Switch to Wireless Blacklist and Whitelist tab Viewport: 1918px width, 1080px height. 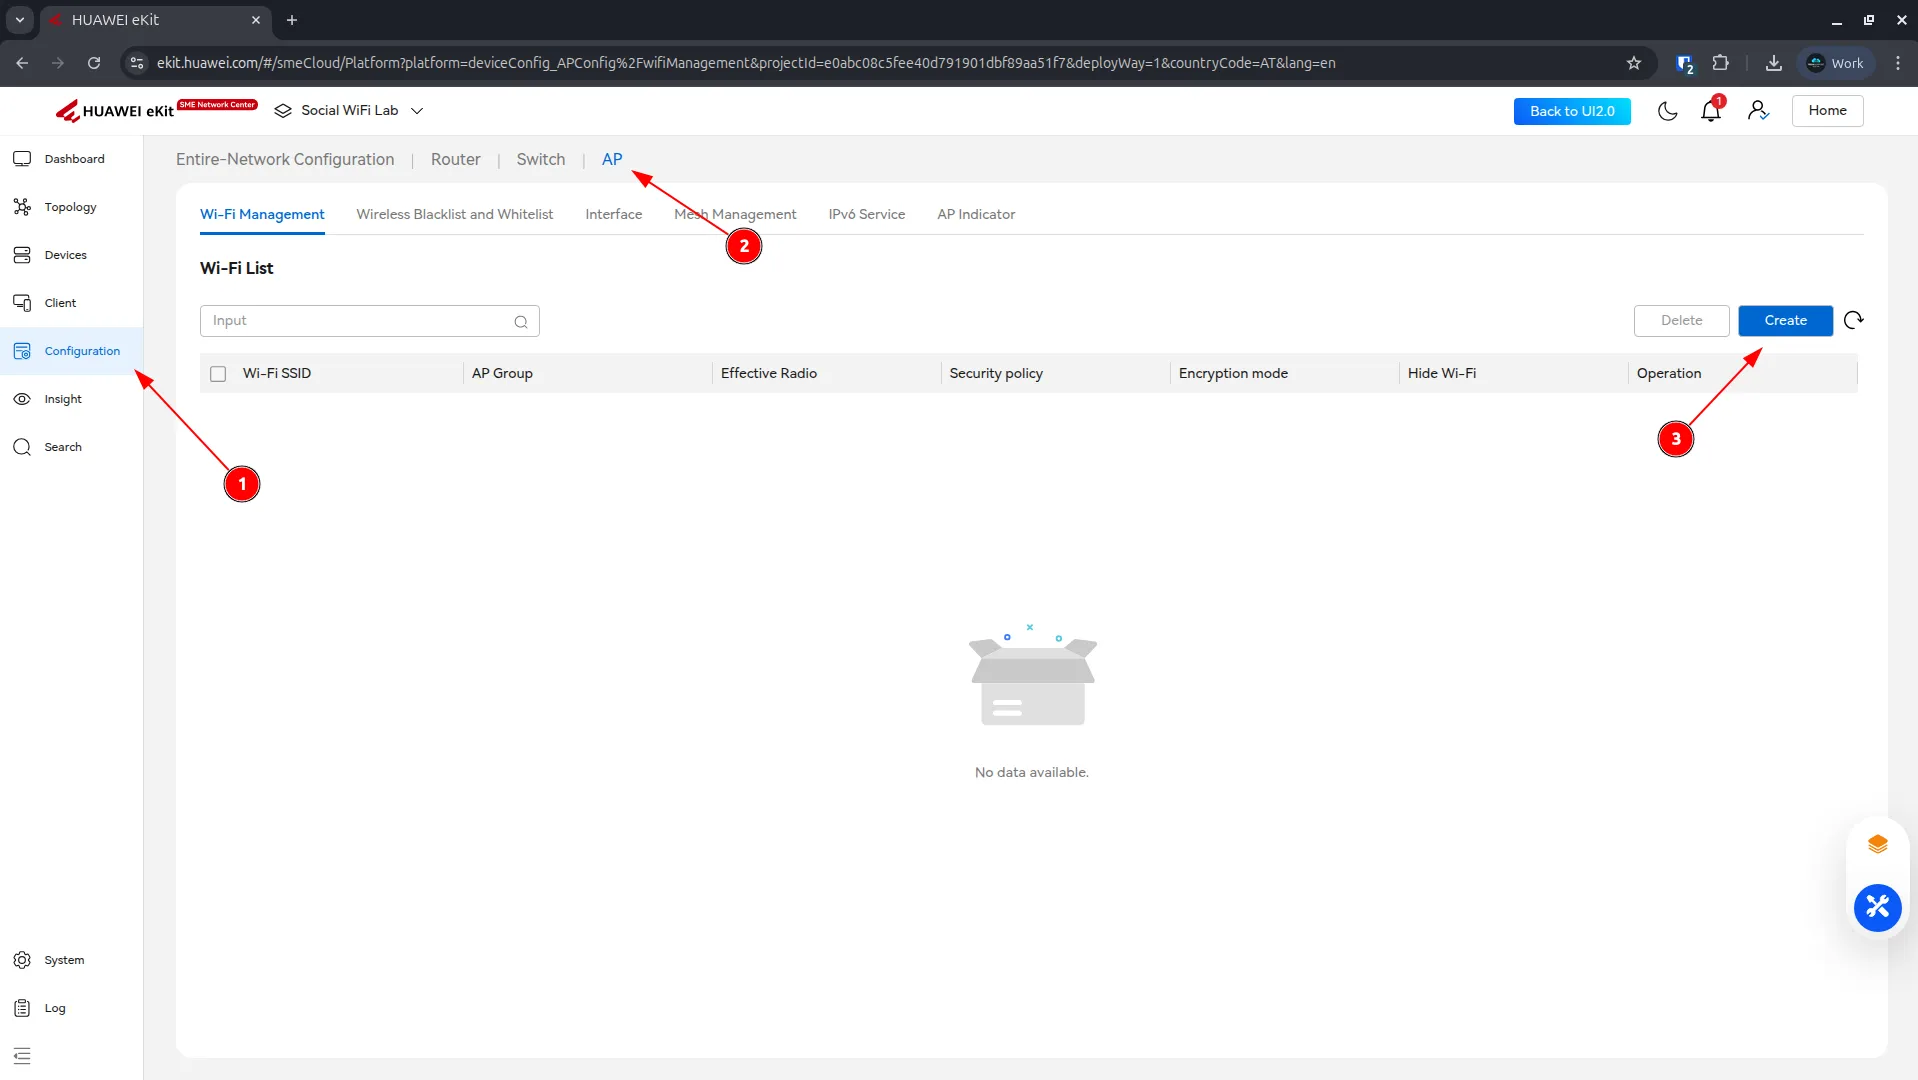(x=454, y=214)
